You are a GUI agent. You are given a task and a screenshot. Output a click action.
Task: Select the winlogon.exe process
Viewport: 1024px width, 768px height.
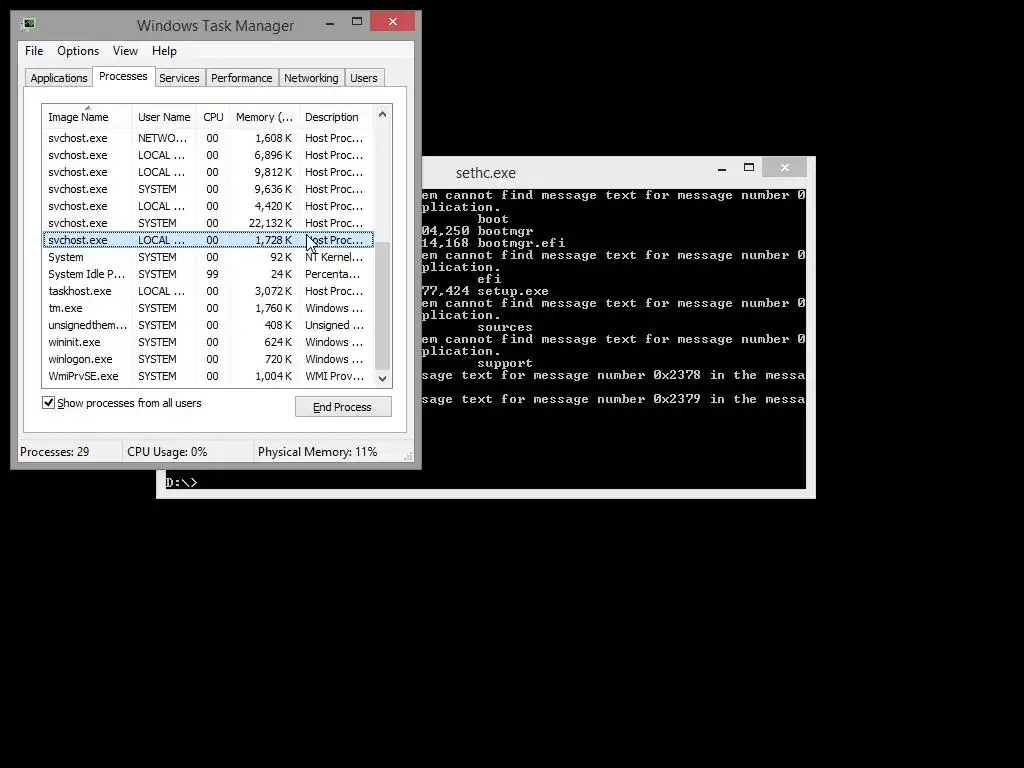[x=208, y=359]
